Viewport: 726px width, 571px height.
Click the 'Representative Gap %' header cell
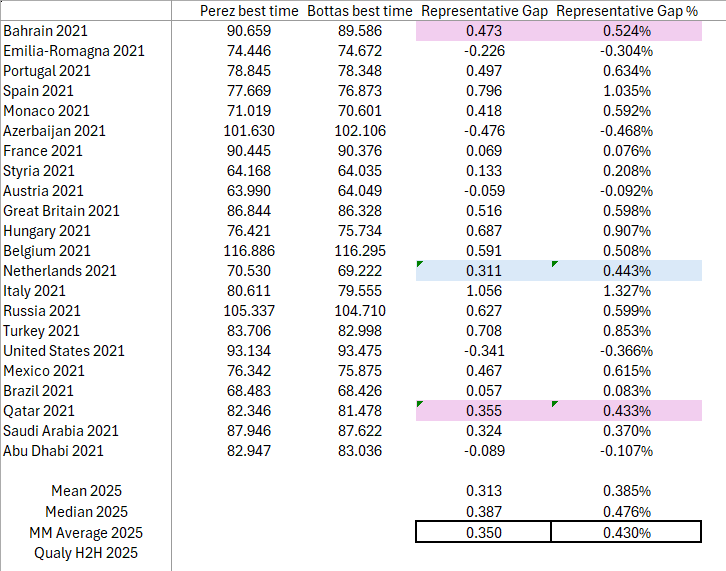(x=627, y=11)
